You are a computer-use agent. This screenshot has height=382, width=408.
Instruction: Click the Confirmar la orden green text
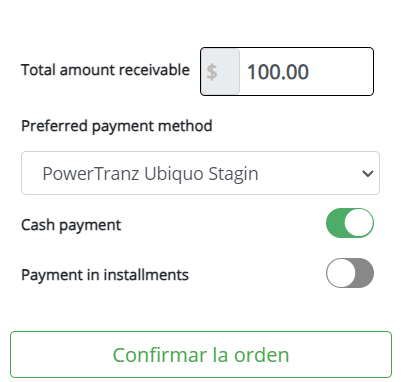point(201,355)
